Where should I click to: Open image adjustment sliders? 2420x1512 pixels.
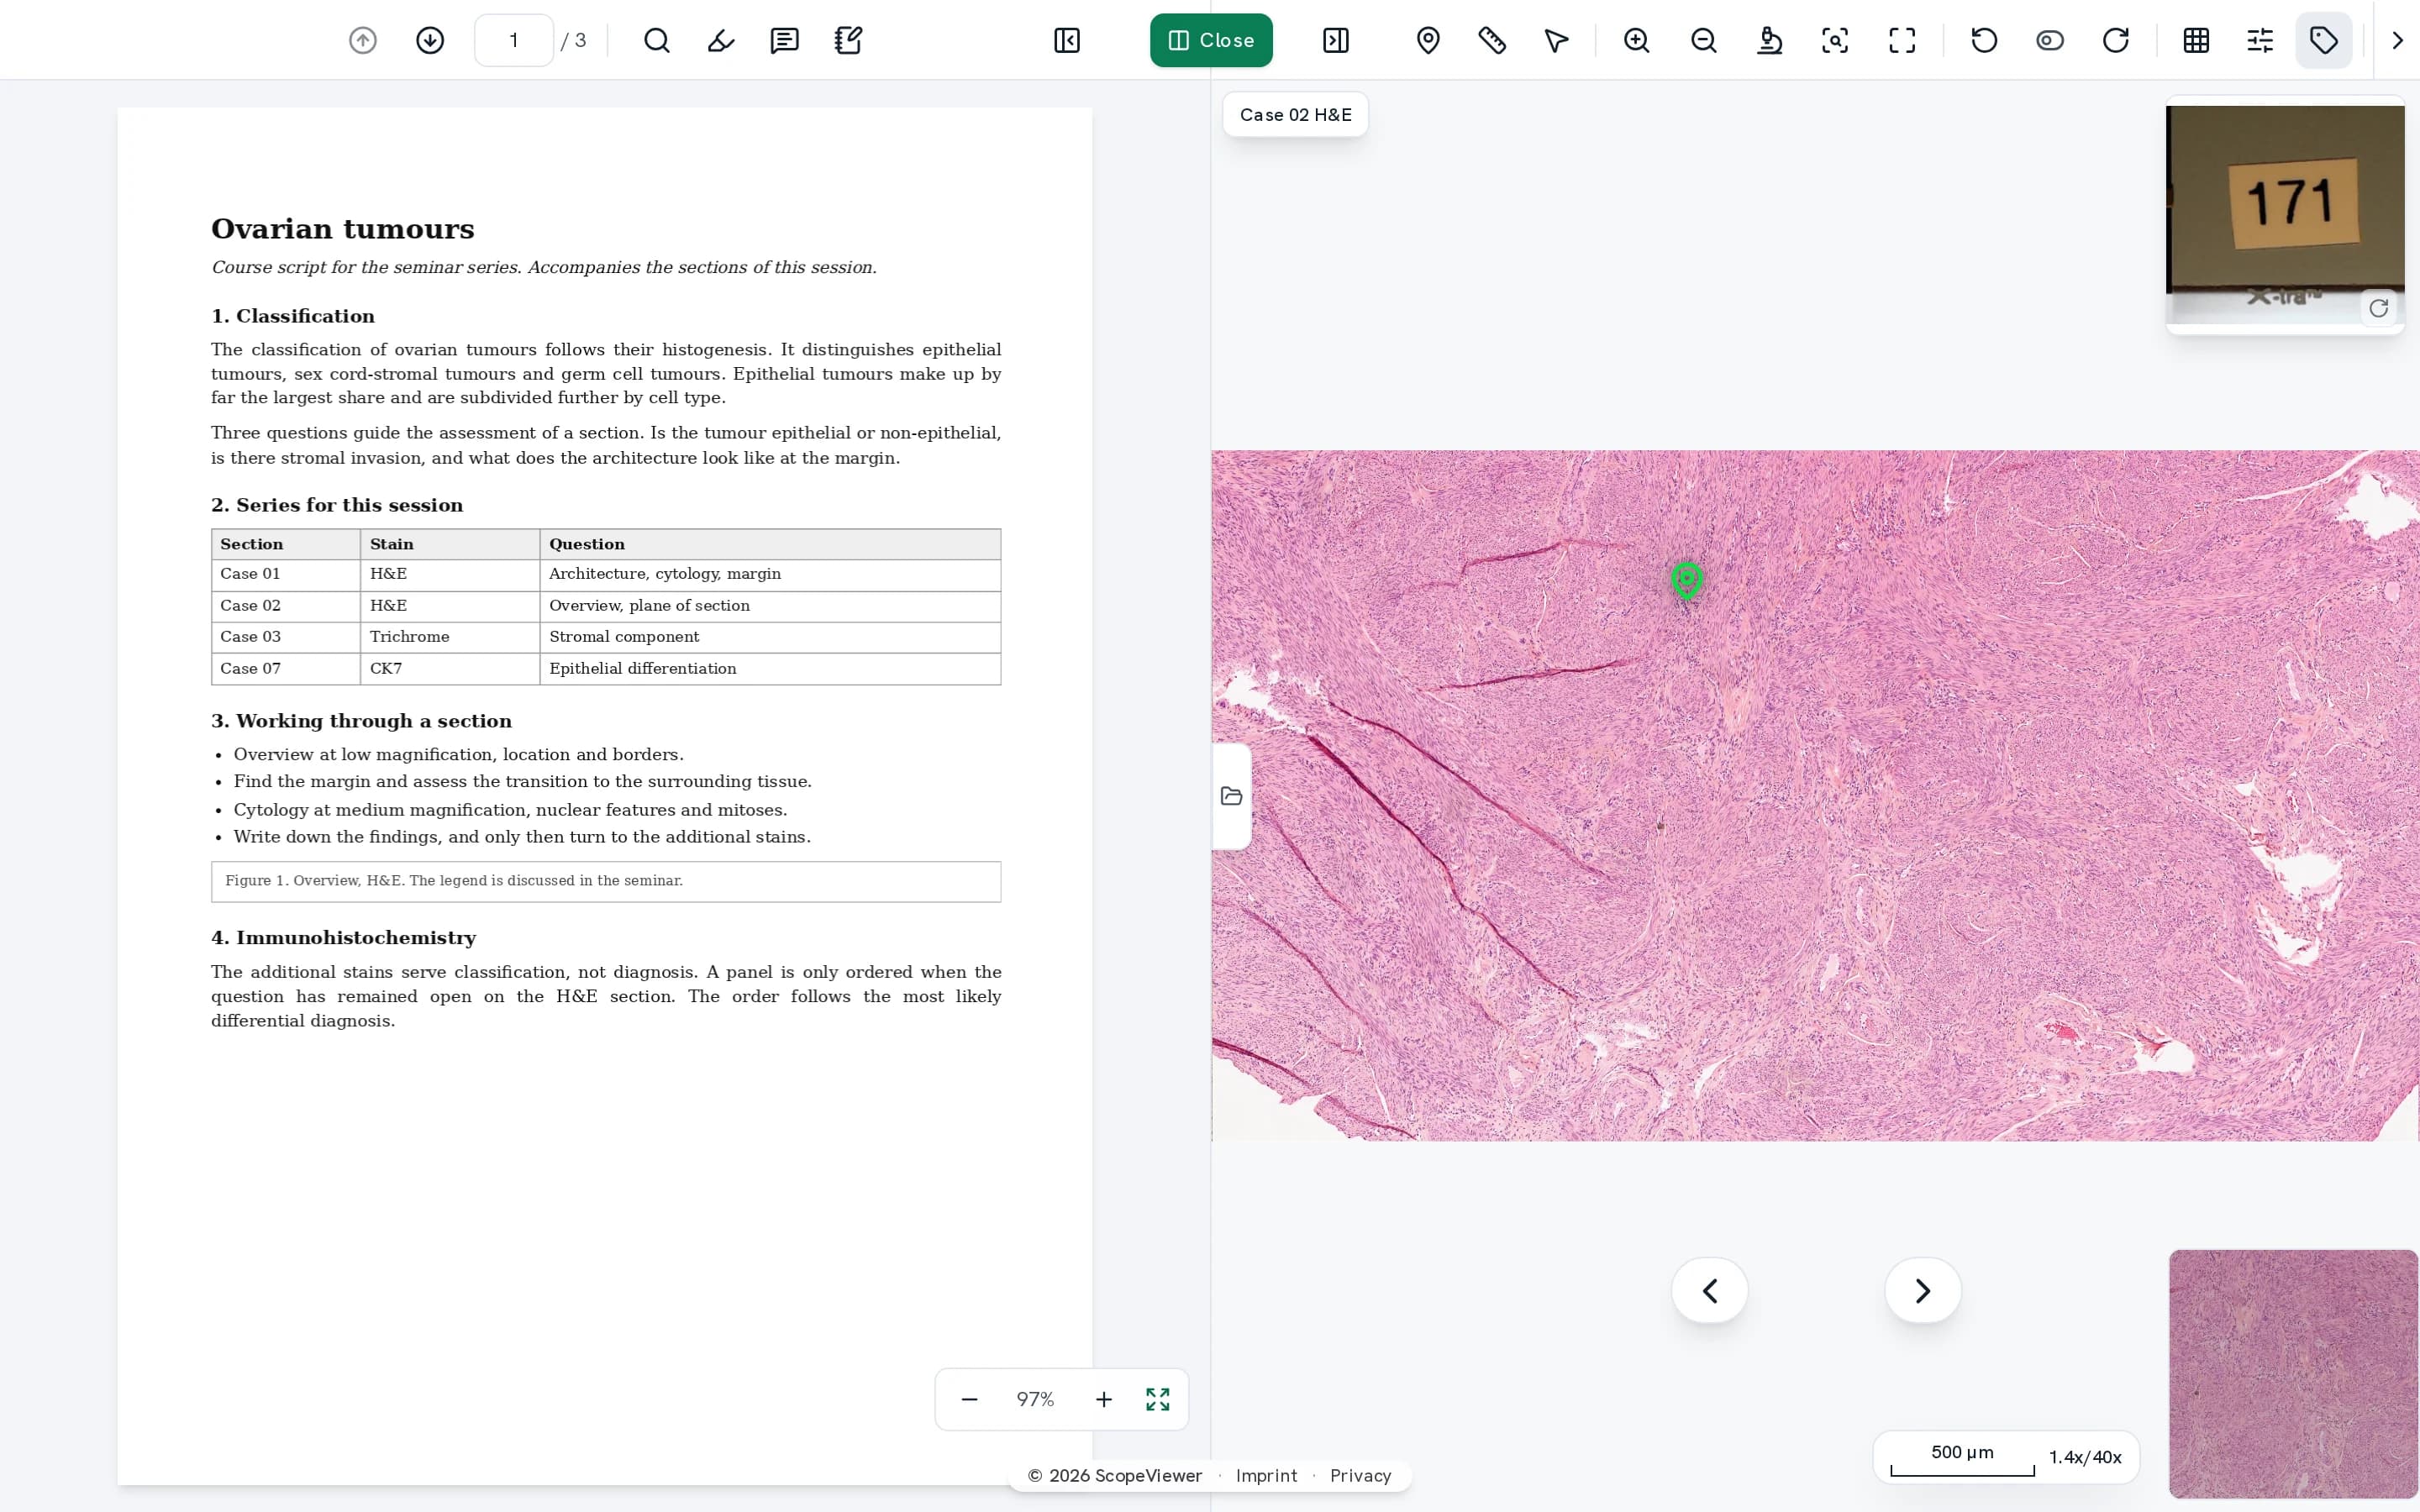click(x=2260, y=40)
